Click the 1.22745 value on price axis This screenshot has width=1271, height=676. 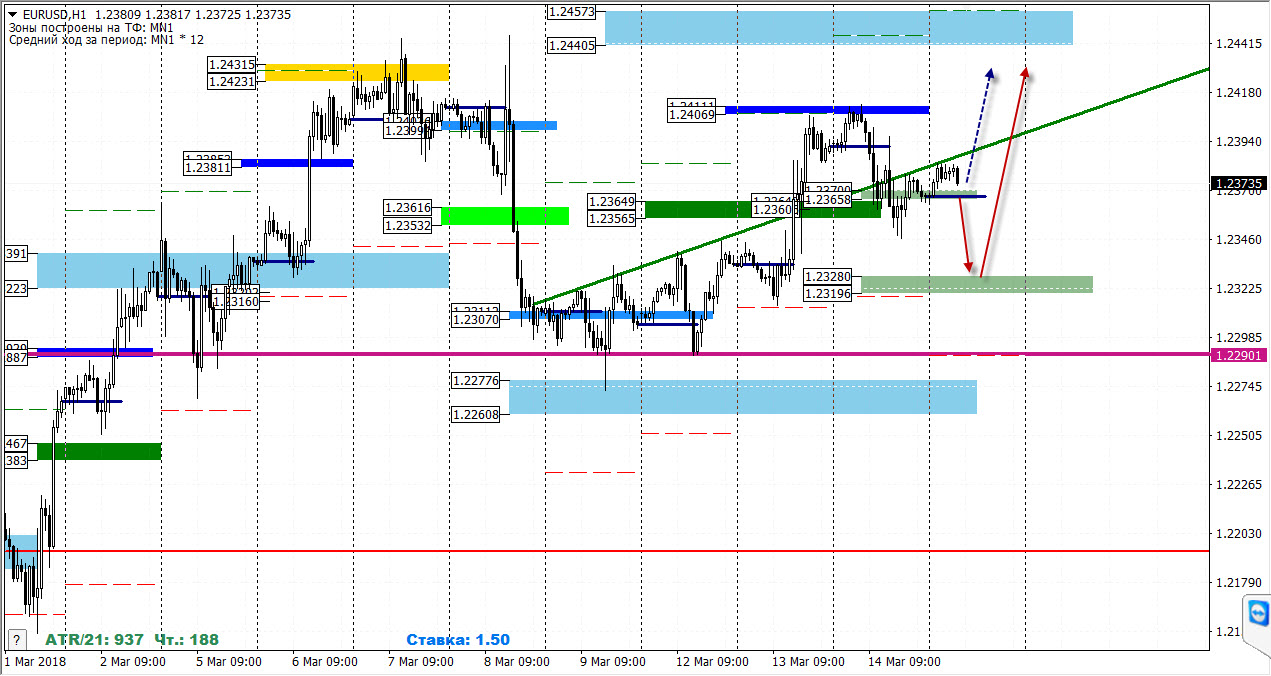click(x=1240, y=387)
